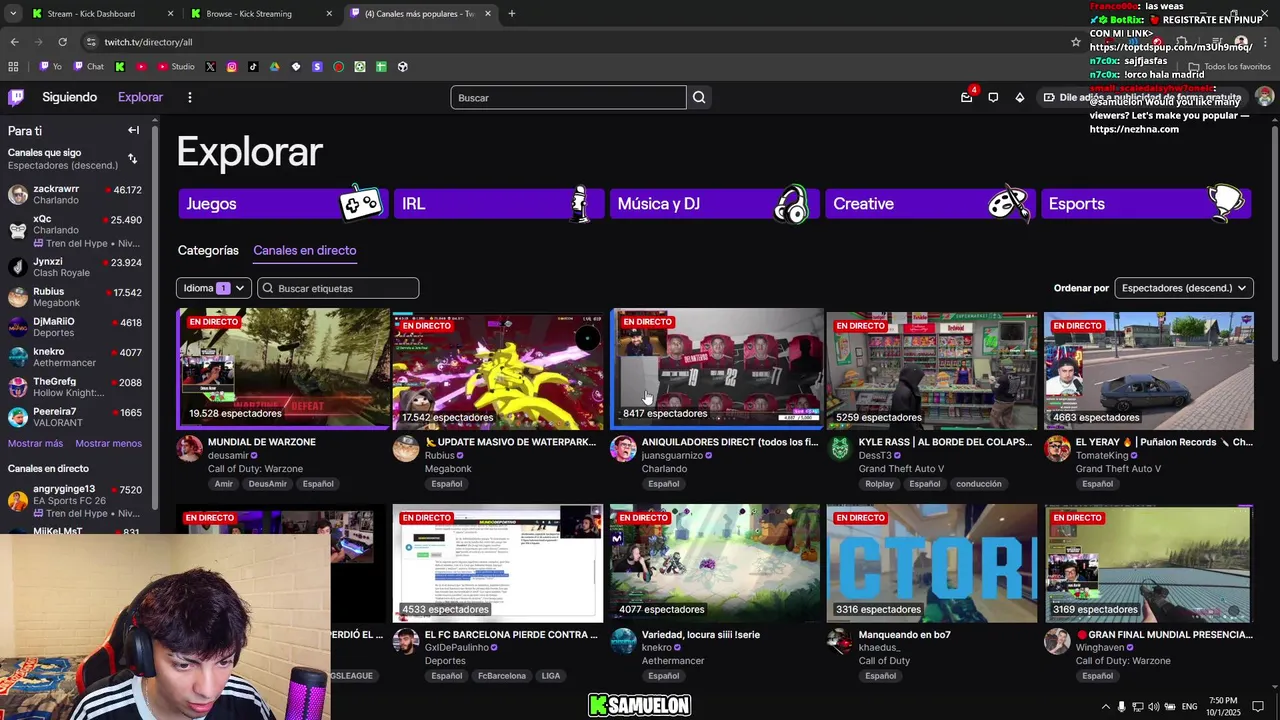Go to the Explorar page
This screenshot has height=720, width=1280.
coord(140,97)
